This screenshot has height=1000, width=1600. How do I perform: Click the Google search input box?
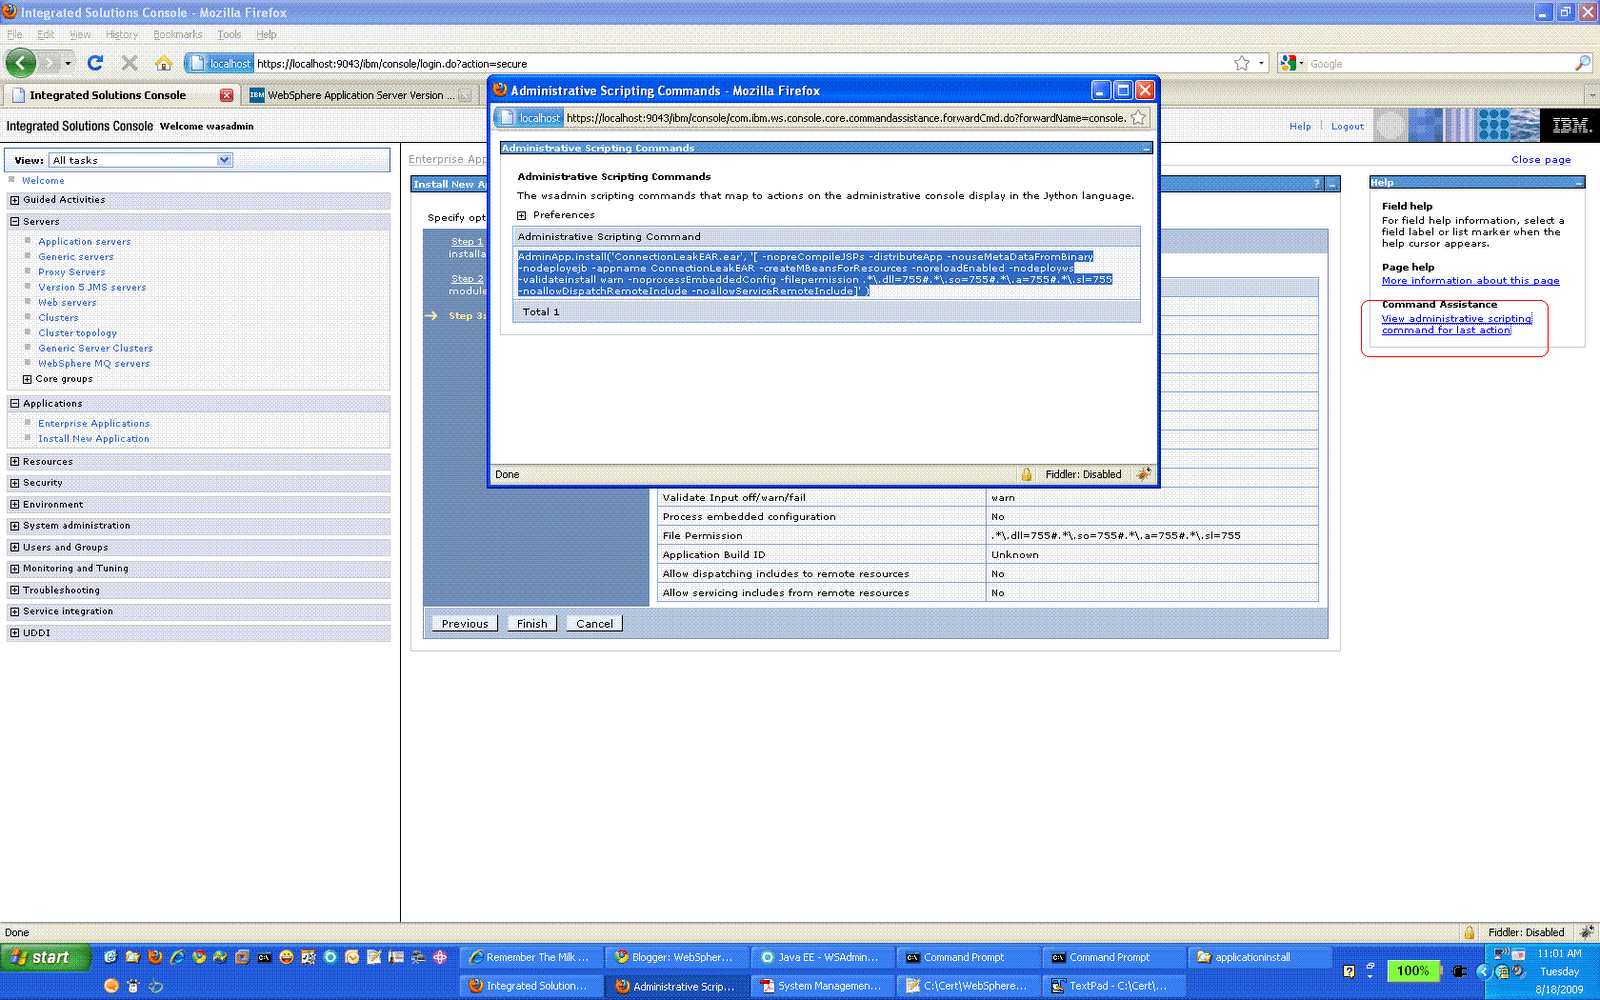click(1440, 63)
